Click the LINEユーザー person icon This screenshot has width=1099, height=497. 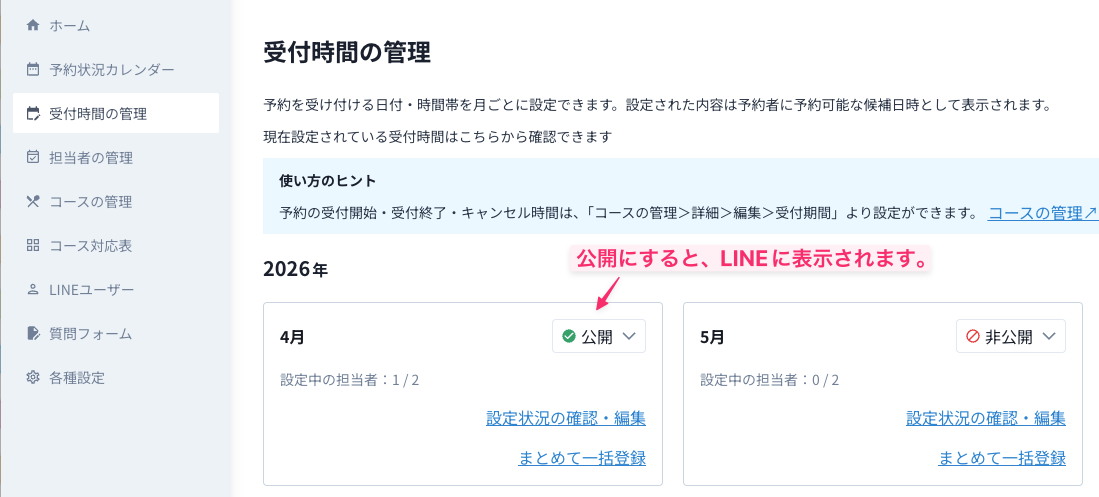point(33,289)
